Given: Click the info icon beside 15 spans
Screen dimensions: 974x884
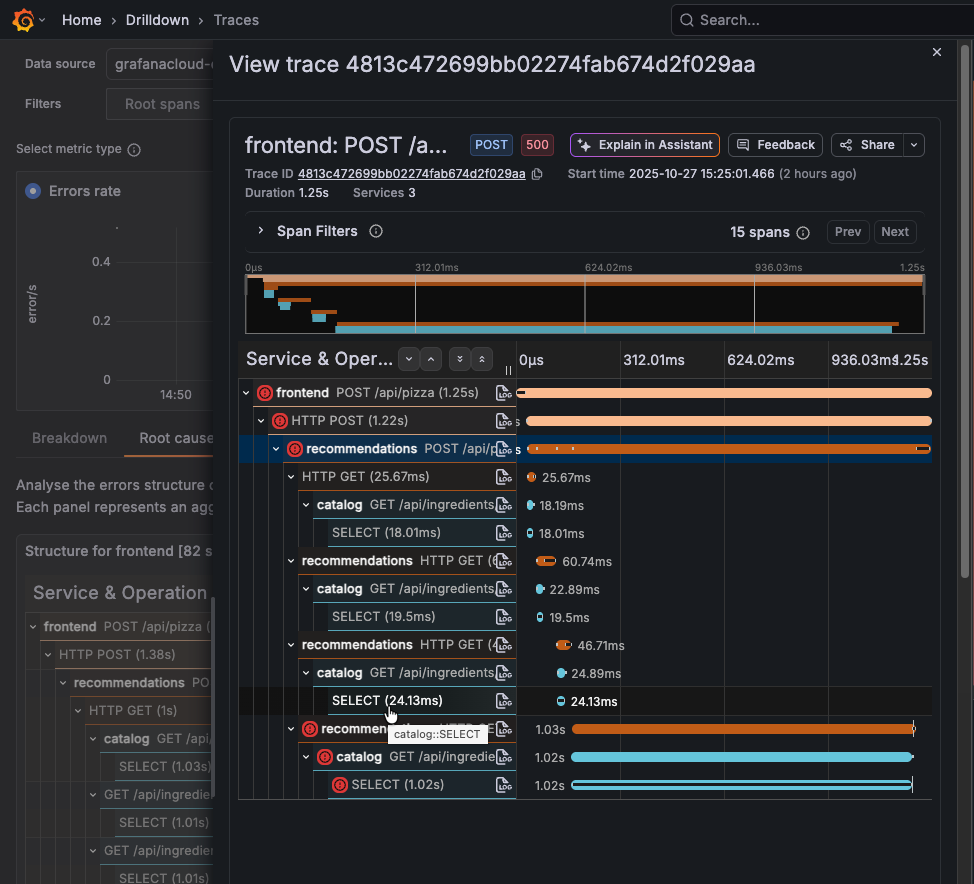Looking at the screenshot, I should pyautogui.click(x=805, y=231).
